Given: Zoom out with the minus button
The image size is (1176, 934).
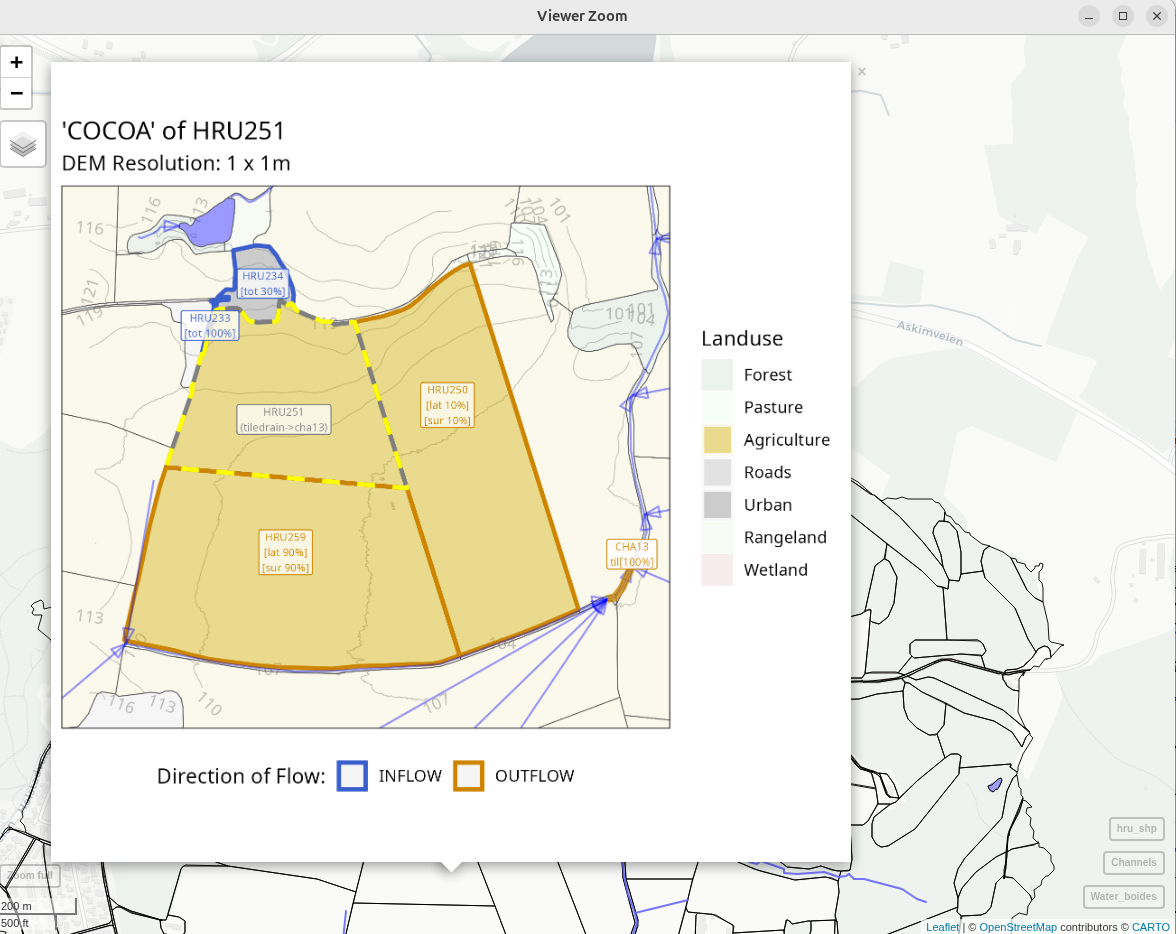Looking at the screenshot, I should point(17,93).
